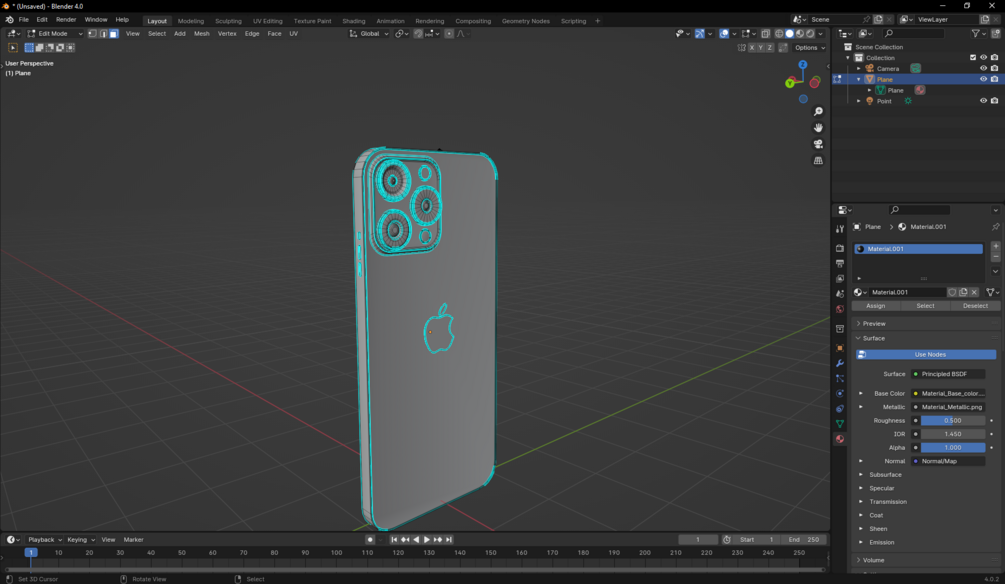Add a new material slot
Viewport: 1005px width, 584px height.
click(995, 246)
